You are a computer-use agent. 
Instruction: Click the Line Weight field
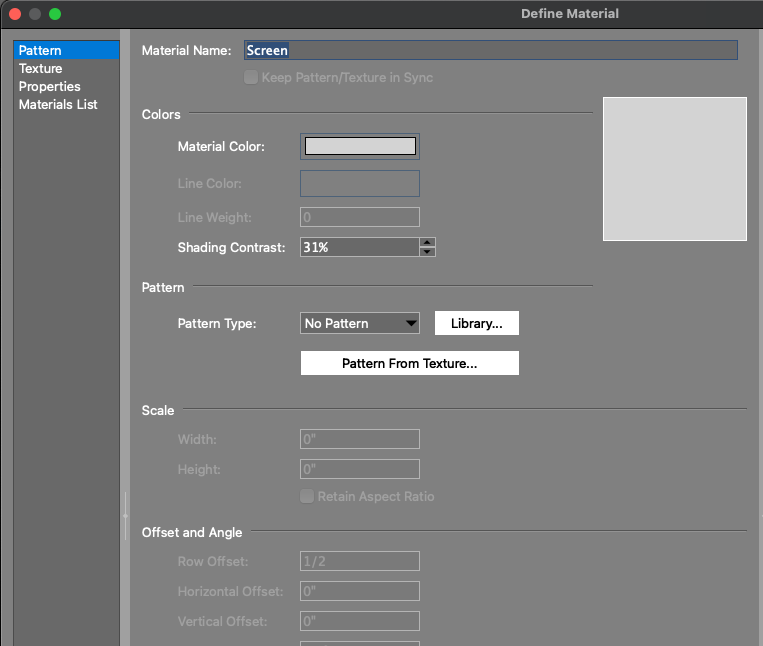[360, 217]
